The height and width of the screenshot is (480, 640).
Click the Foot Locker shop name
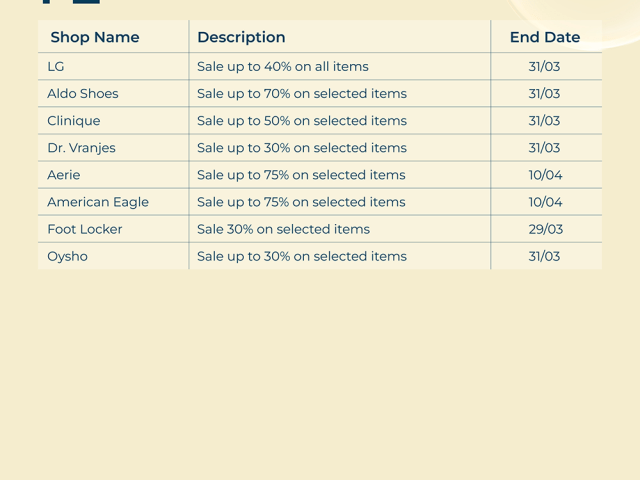pos(85,229)
